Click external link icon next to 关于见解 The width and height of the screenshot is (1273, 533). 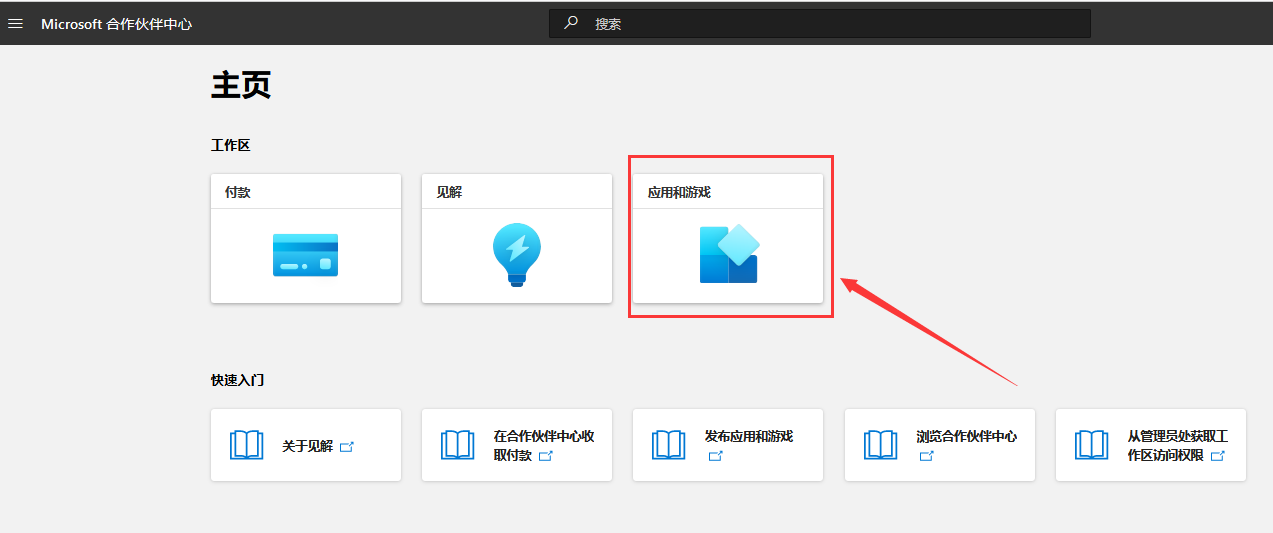click(347, 447)
